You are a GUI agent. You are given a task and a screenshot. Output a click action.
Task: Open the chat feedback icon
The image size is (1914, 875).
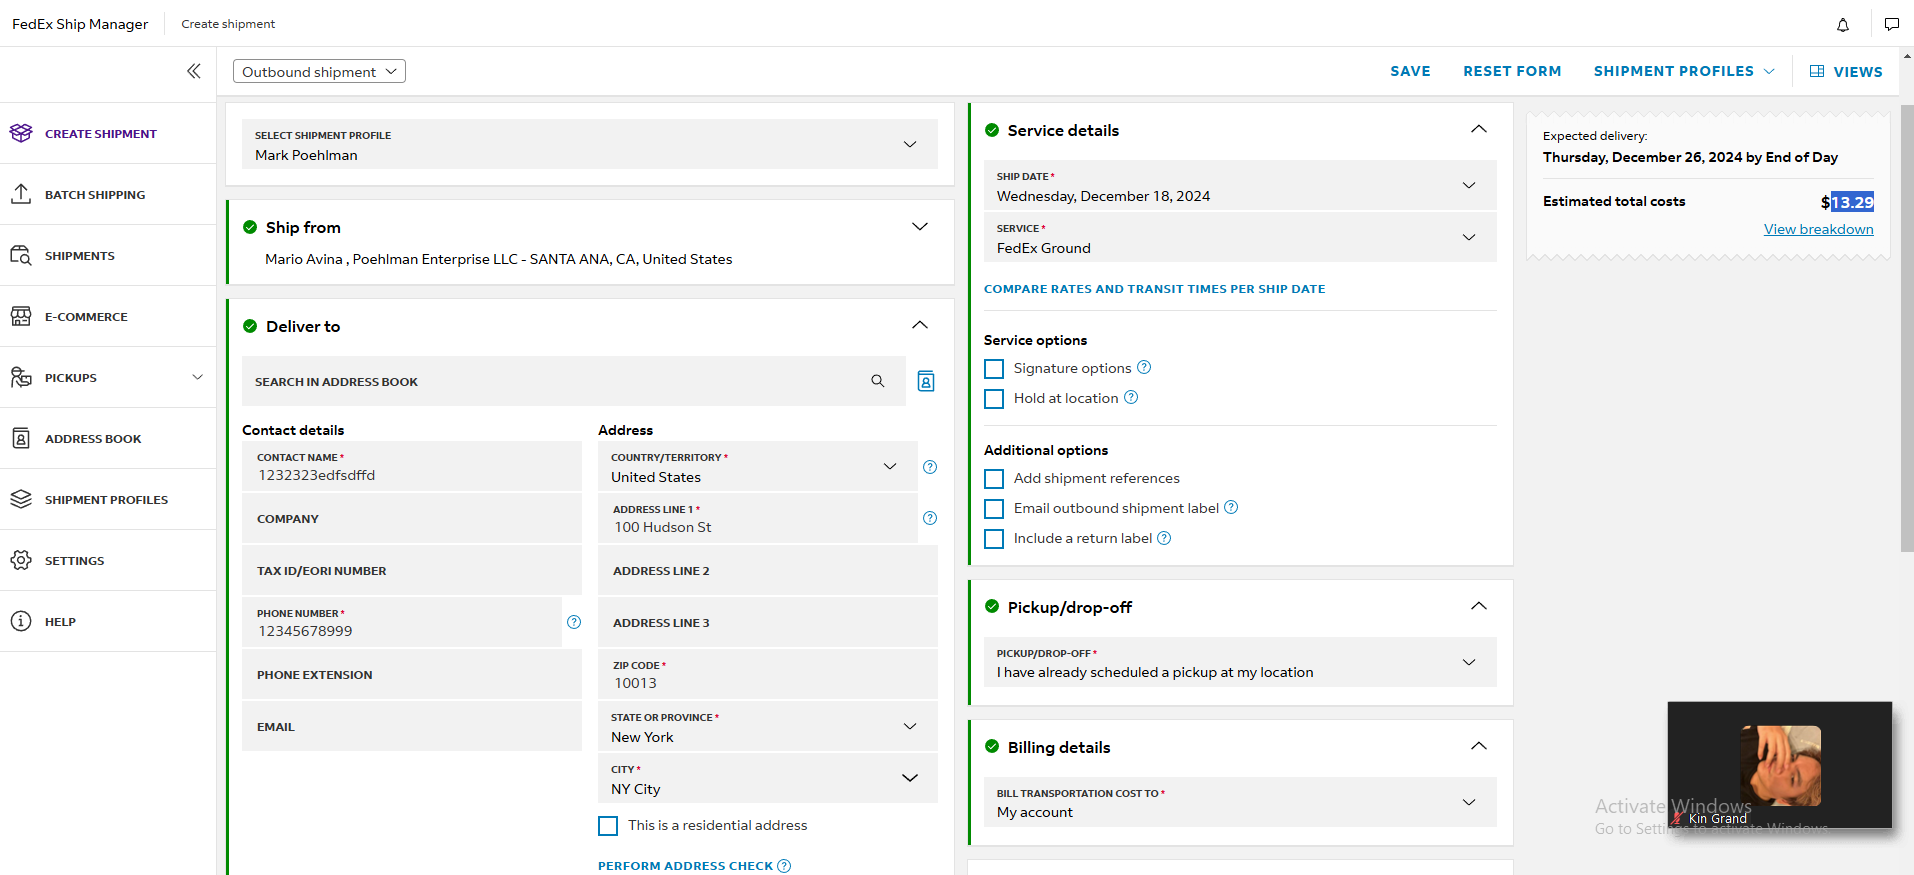point(1892,24)
